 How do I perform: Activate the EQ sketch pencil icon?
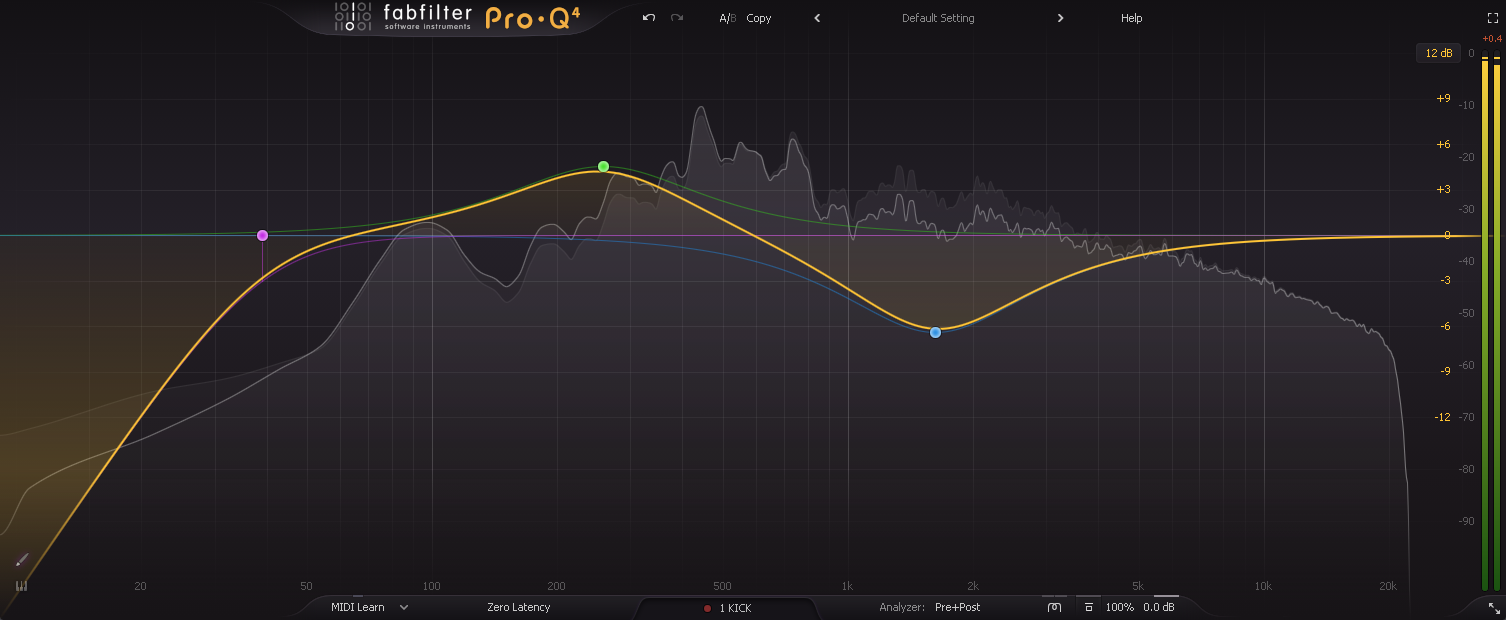pos(22,560)
